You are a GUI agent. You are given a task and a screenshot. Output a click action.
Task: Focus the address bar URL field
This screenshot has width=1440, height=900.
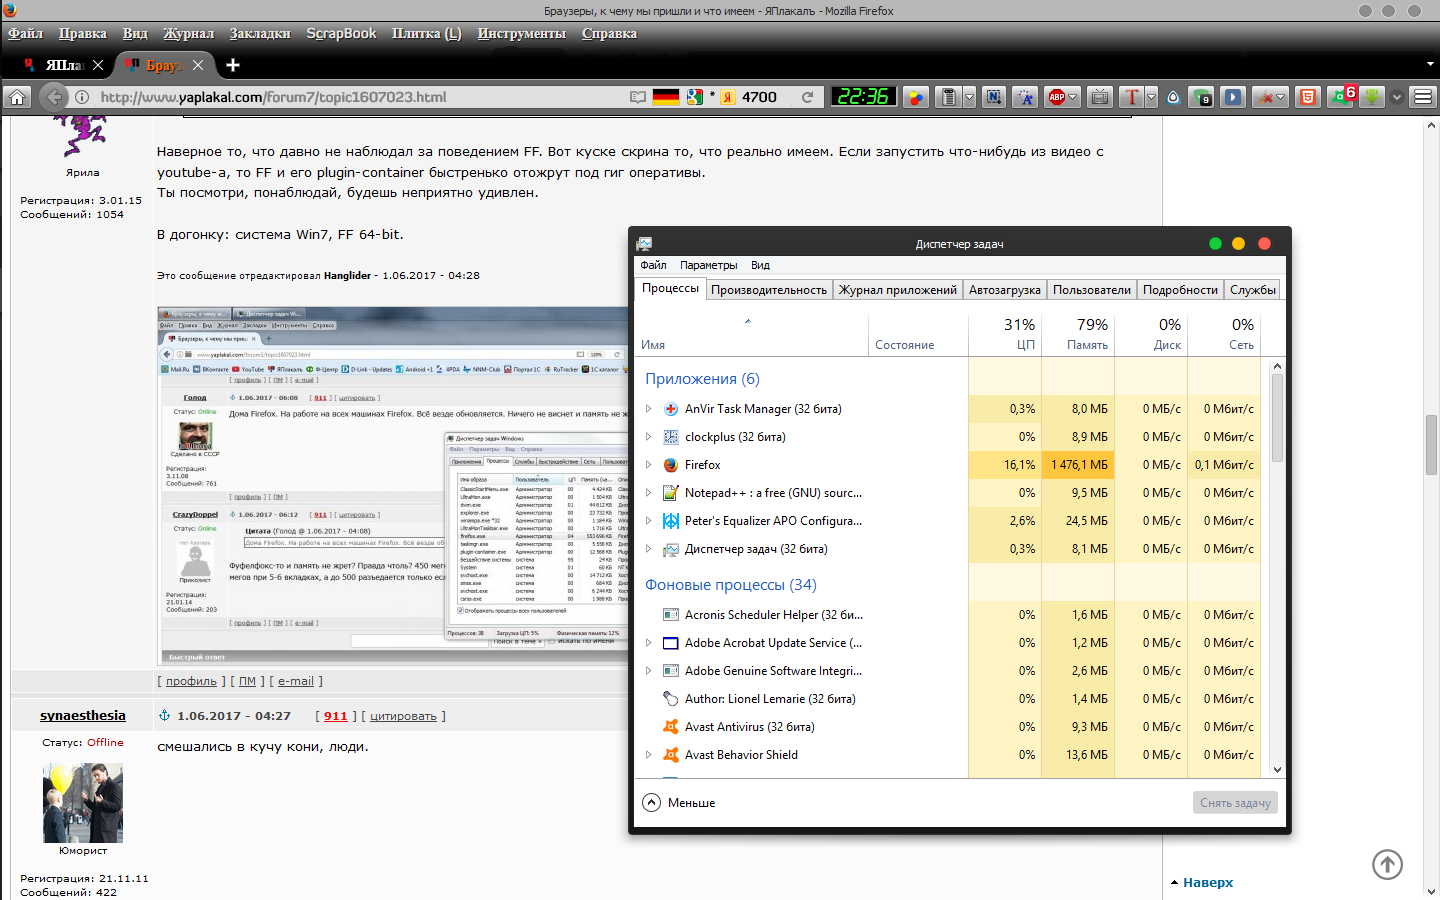(x=360, y=97)
